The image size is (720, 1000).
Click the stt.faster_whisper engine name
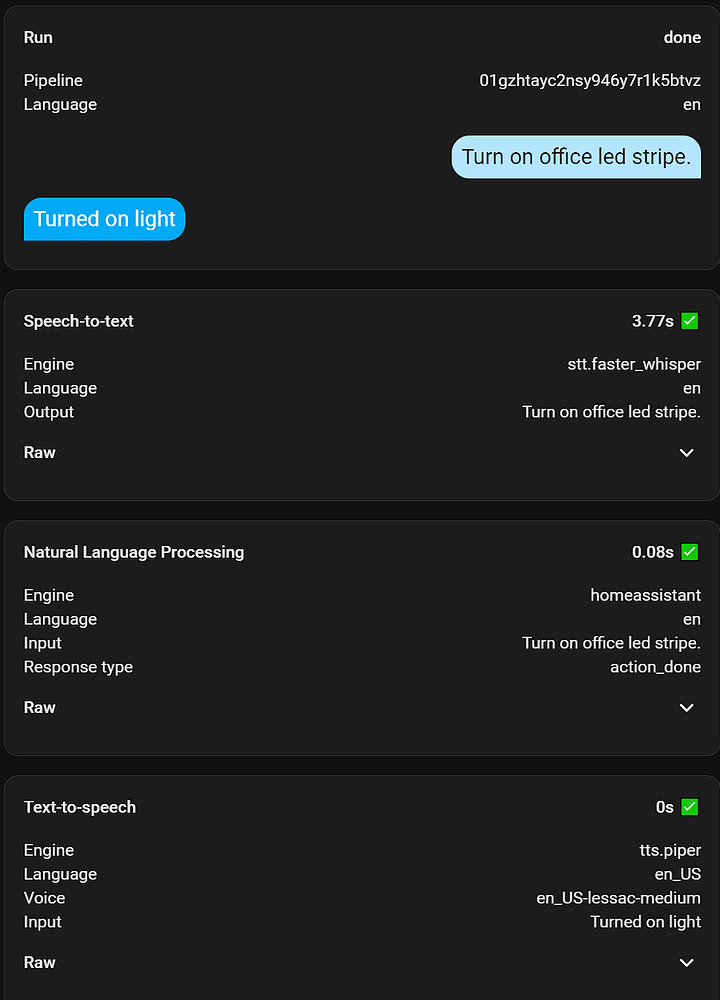tap(634, 364)
